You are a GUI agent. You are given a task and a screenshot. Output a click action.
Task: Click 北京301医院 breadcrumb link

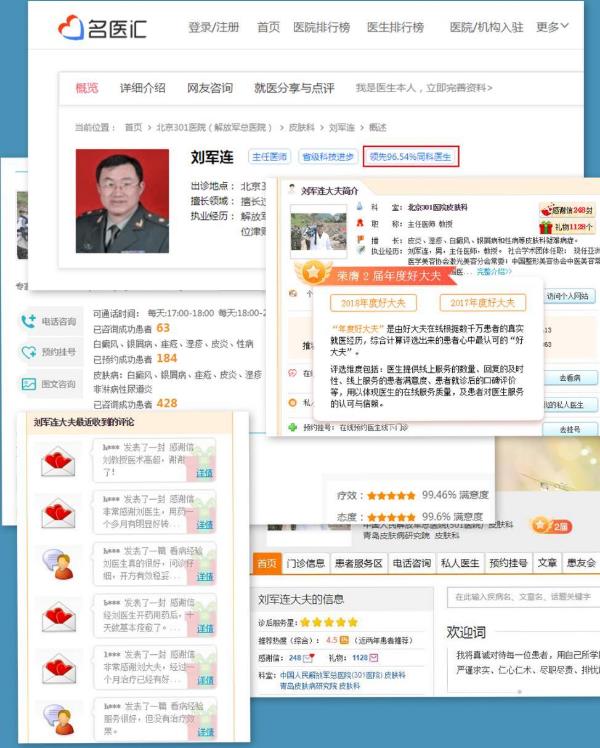pyautogui.click(x=214, y=127)
